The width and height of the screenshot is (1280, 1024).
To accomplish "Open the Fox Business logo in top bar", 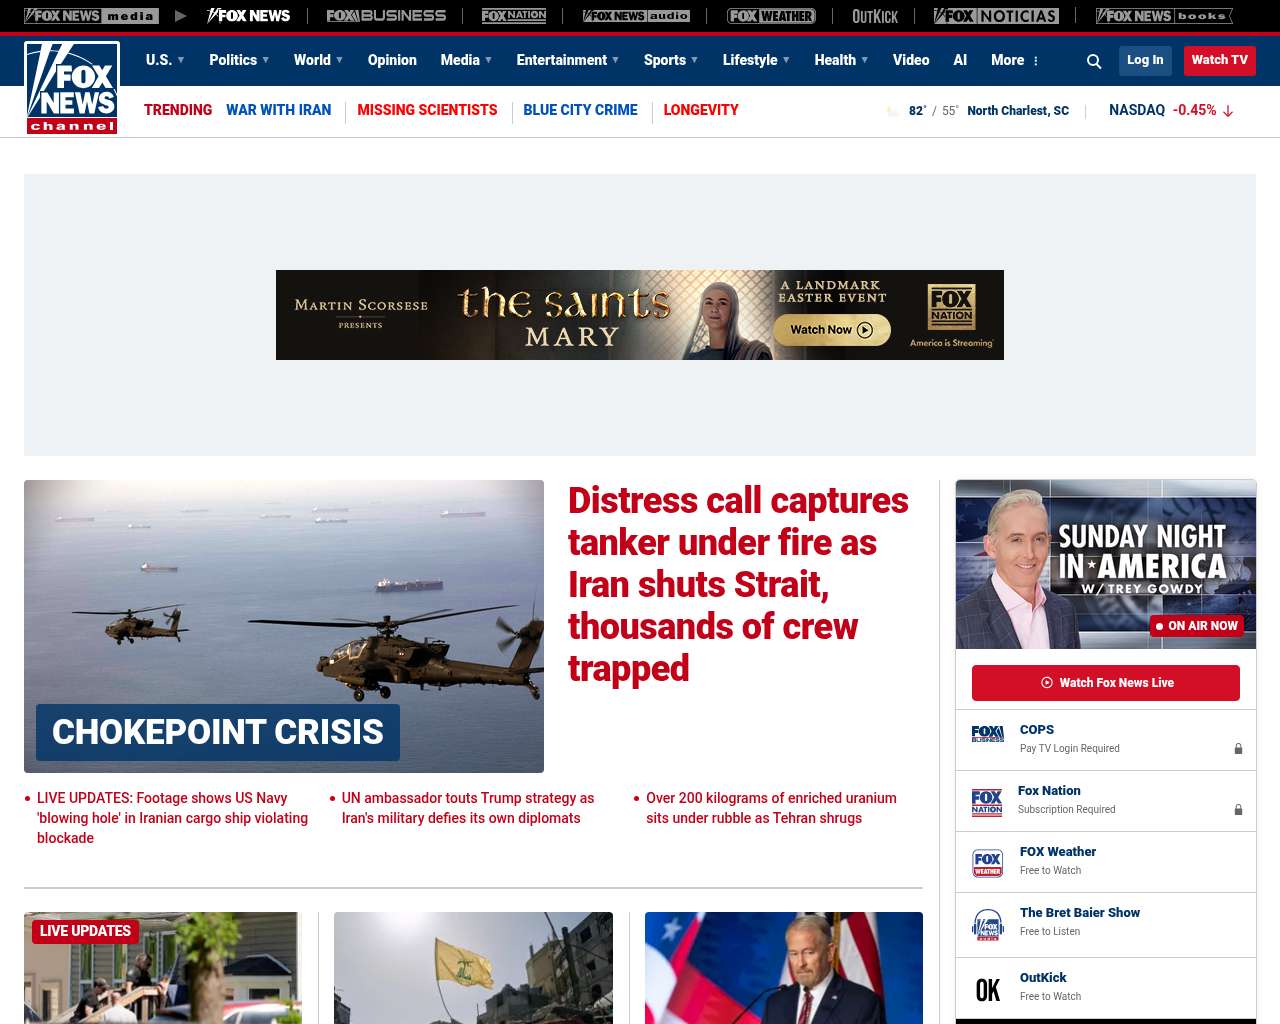I will pyautogui.click(x=386, y=16).
